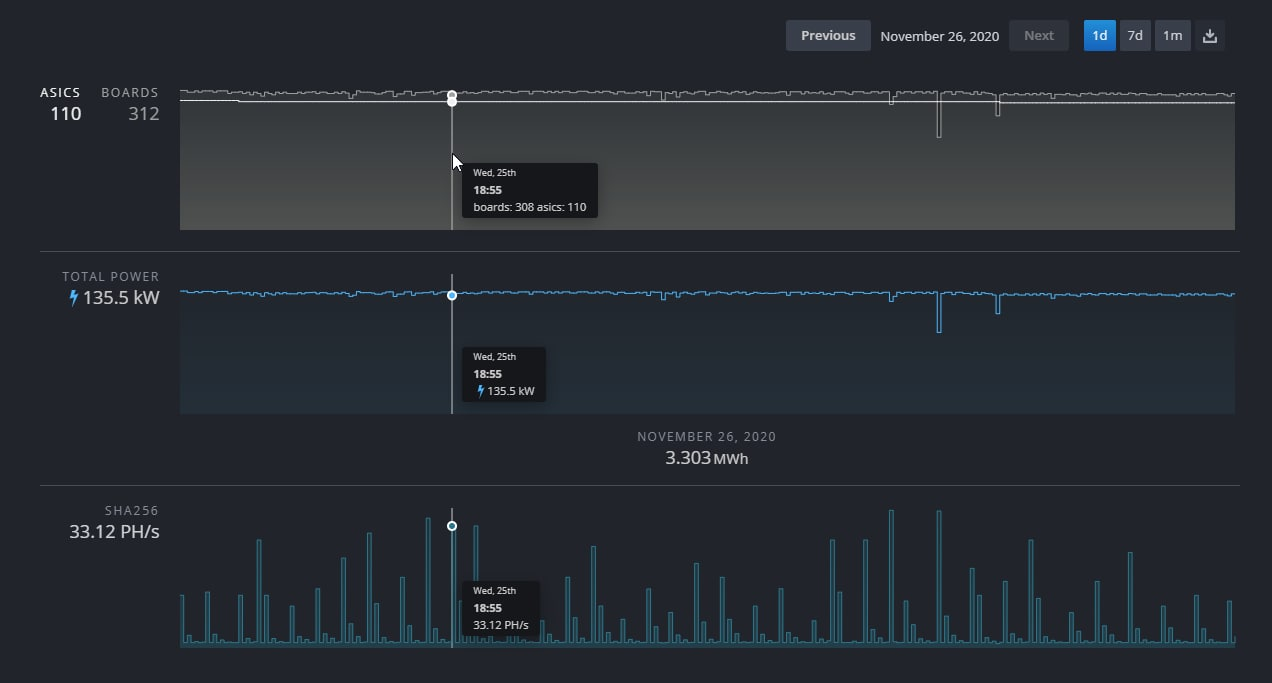Click the 33.12 PH/s hashrate tooltip

click(501, 608)
